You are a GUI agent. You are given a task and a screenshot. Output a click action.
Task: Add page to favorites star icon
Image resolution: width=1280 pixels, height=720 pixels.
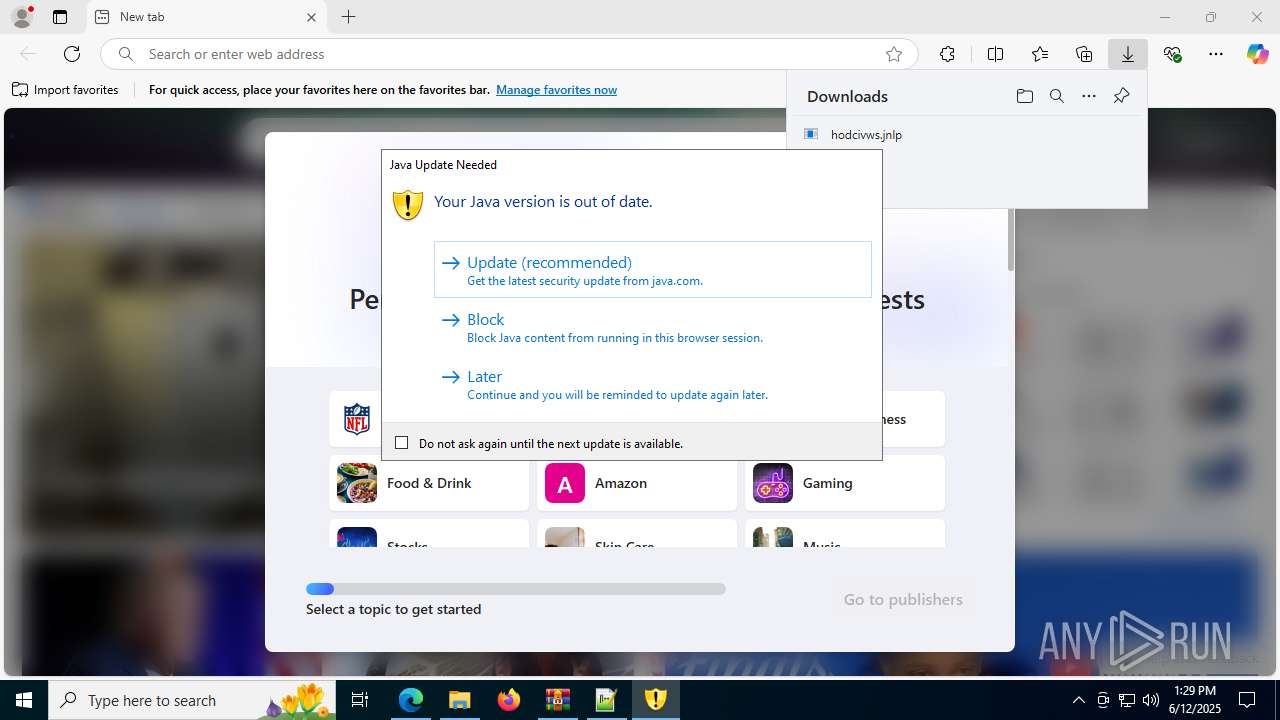(x=894, y=54)
